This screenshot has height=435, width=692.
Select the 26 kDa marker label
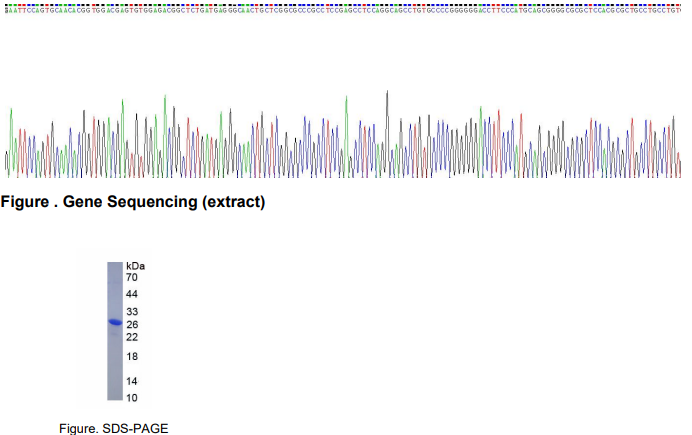coord(132,325)
